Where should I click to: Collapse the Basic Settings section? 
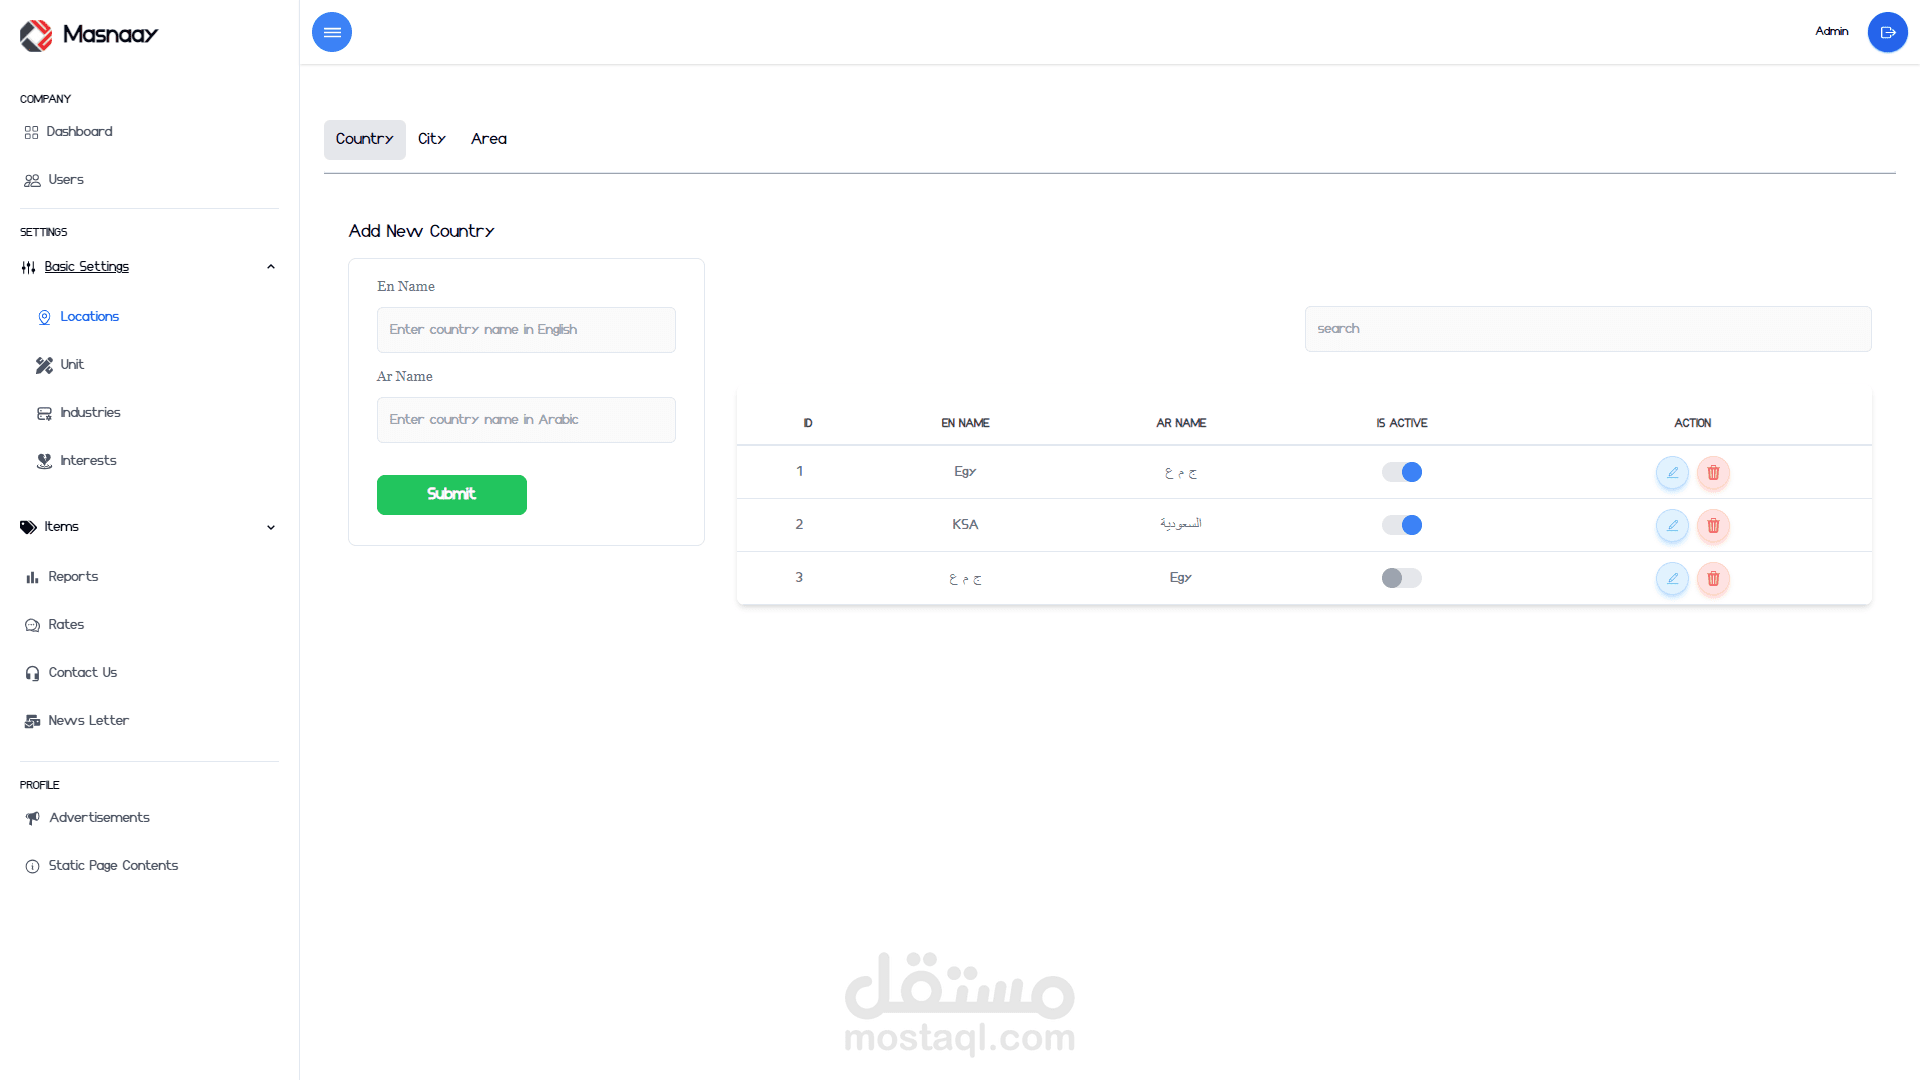tap(270, 267)
